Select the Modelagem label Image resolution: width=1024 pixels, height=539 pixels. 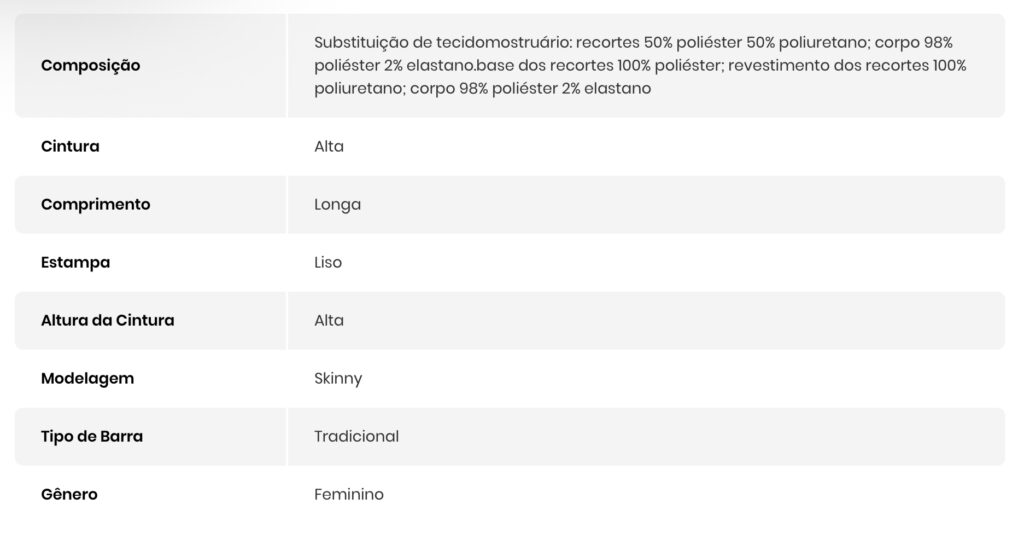click(x=87, y=378)
